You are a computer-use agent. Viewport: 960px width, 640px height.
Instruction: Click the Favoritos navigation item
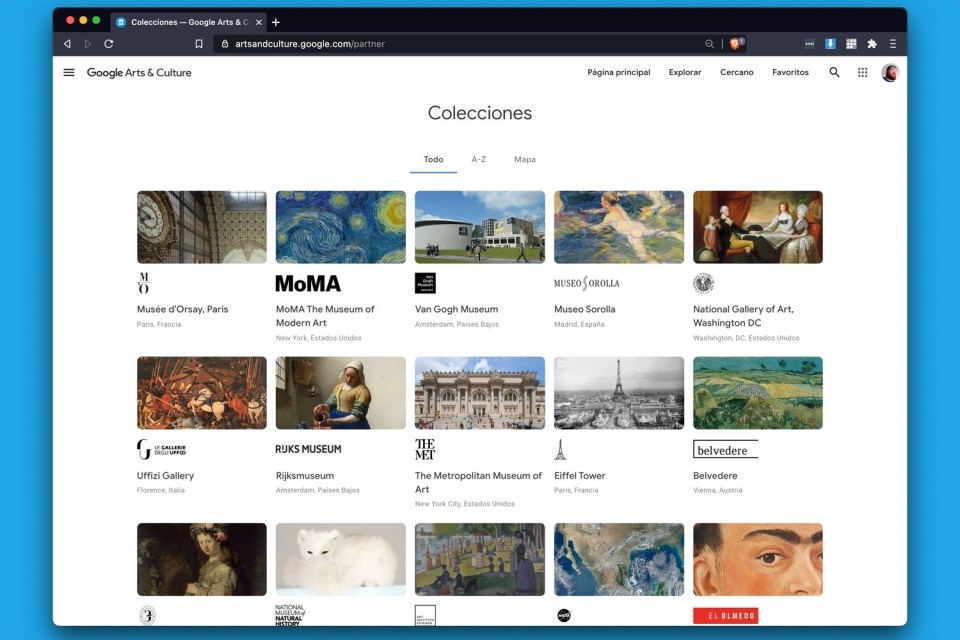(x=790, y=72)
